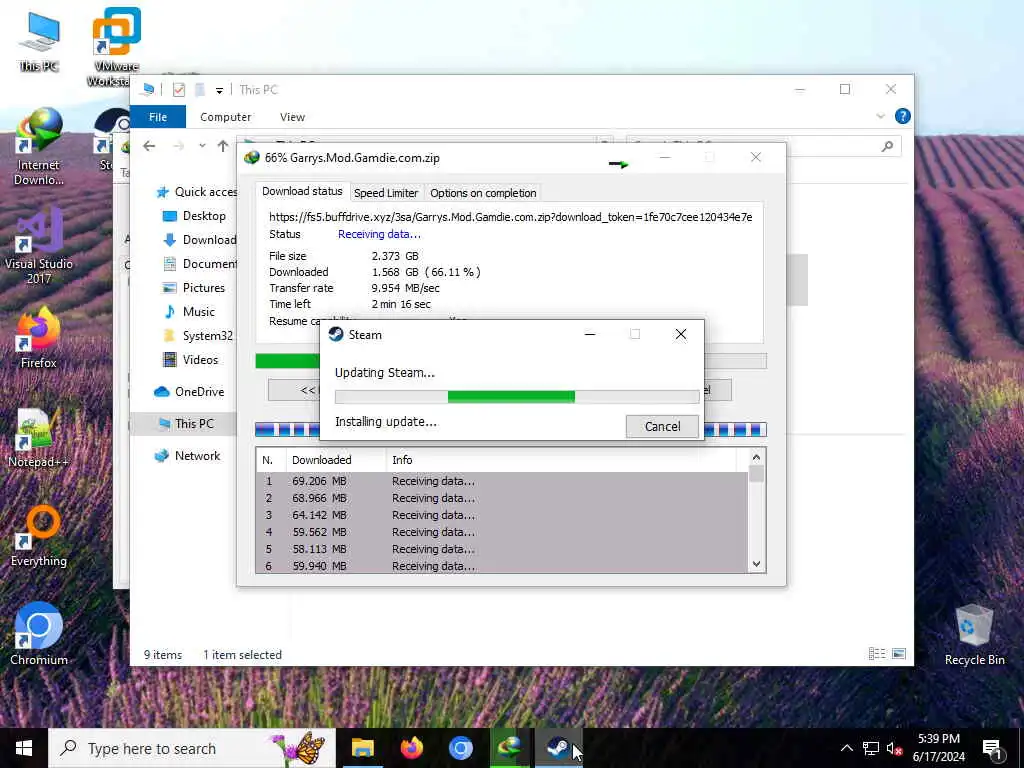The height and width of the screenshot is (768, 1024).
Task: Select Videos in Explorer sidebar
Action: click(191, 360)
